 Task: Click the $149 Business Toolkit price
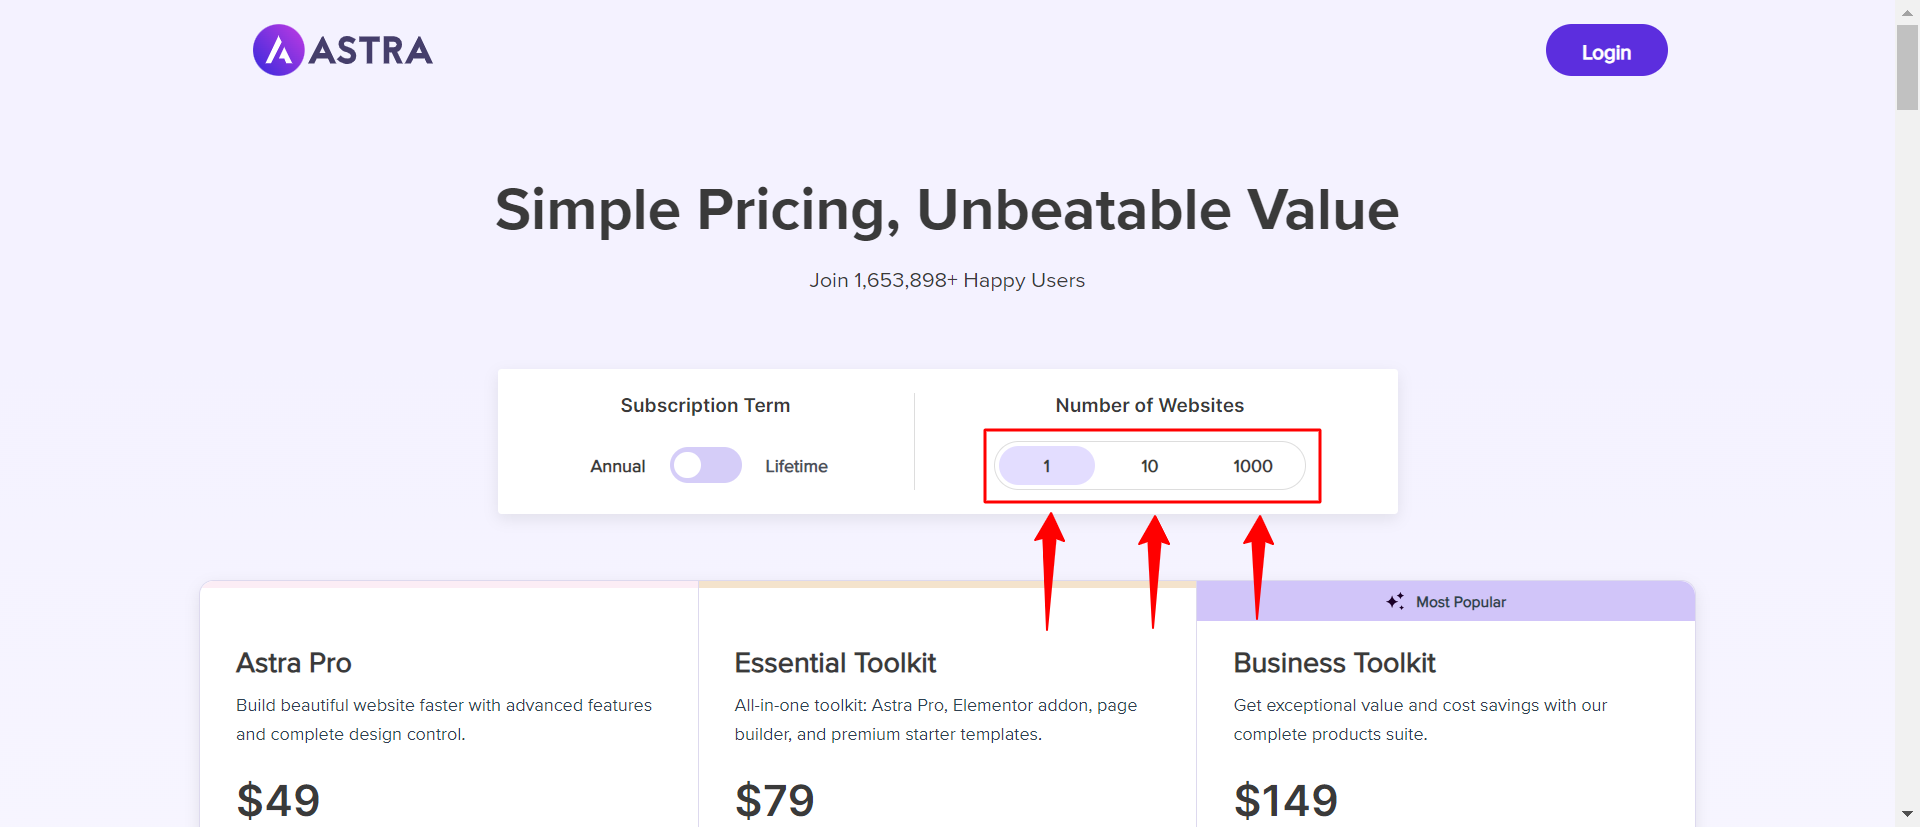(1286, 800)
